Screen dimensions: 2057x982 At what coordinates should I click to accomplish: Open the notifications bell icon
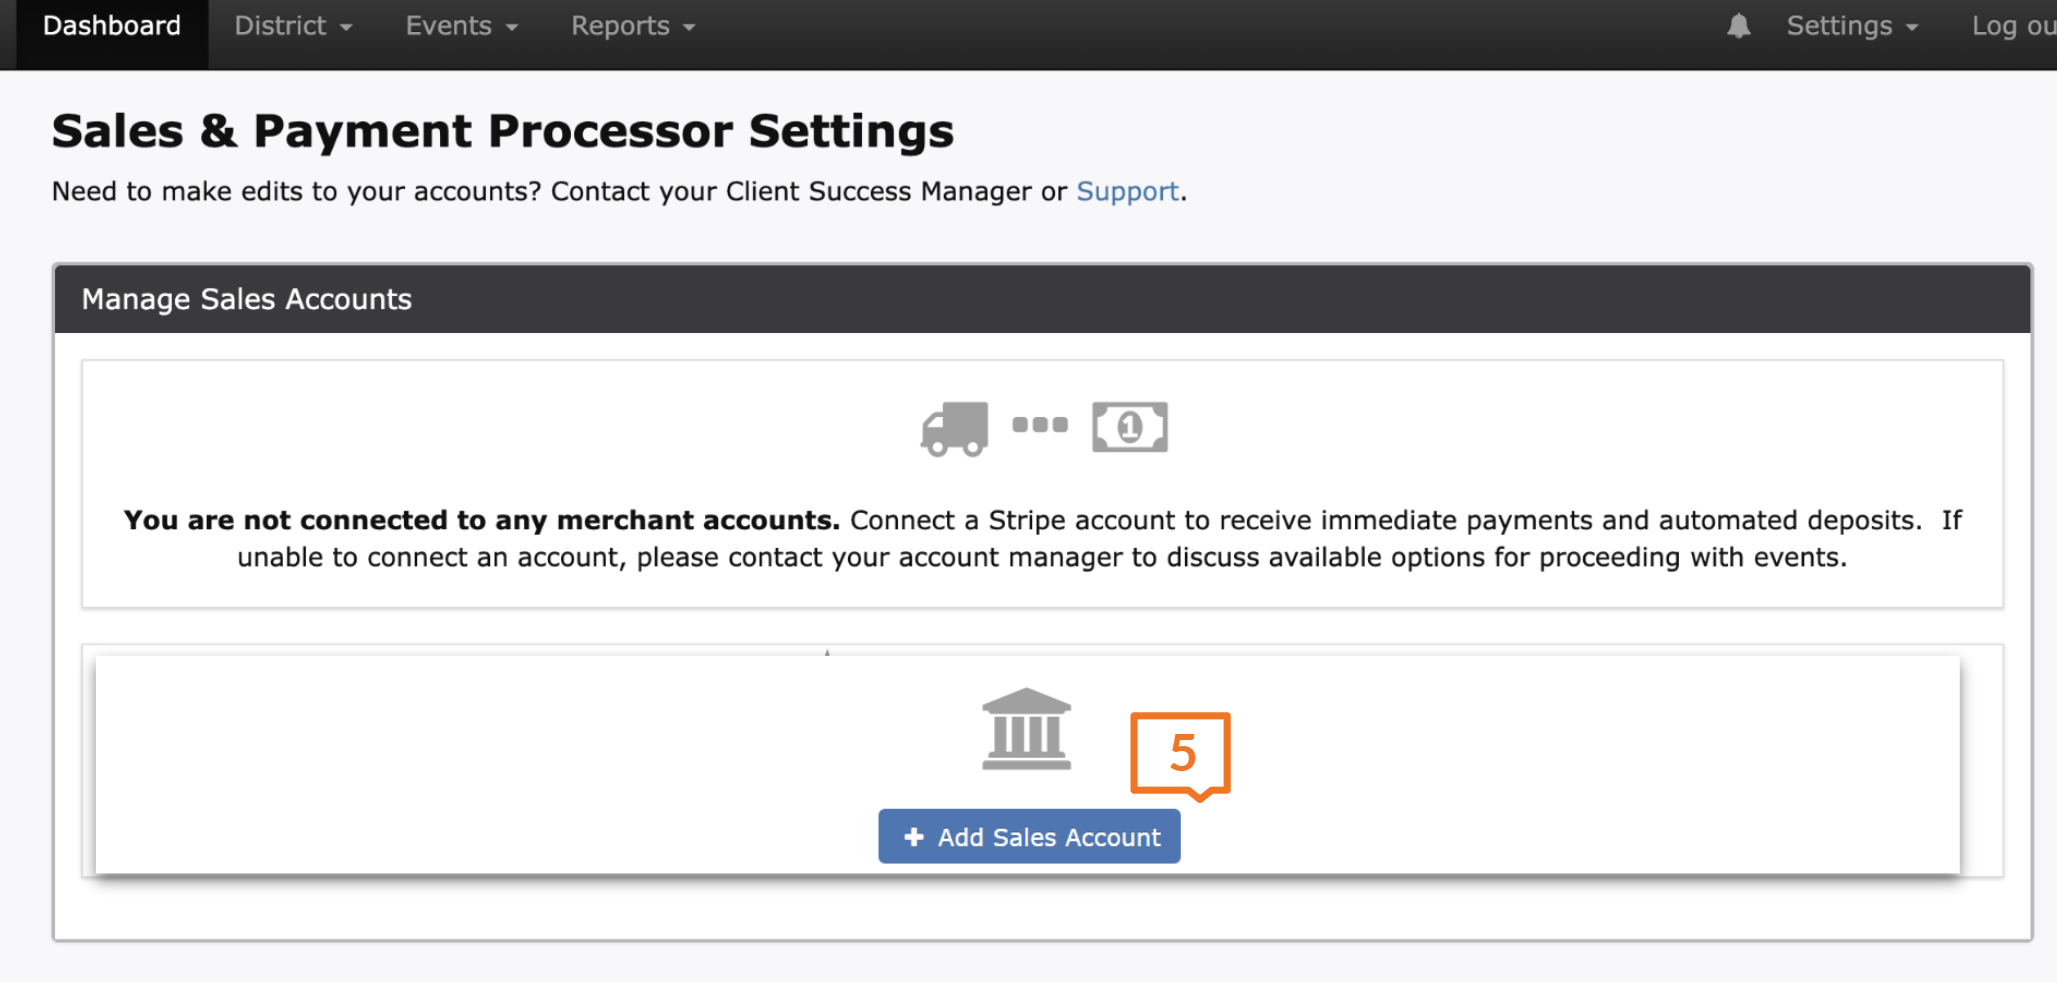pyautogui.click(x=1738, y=26)
